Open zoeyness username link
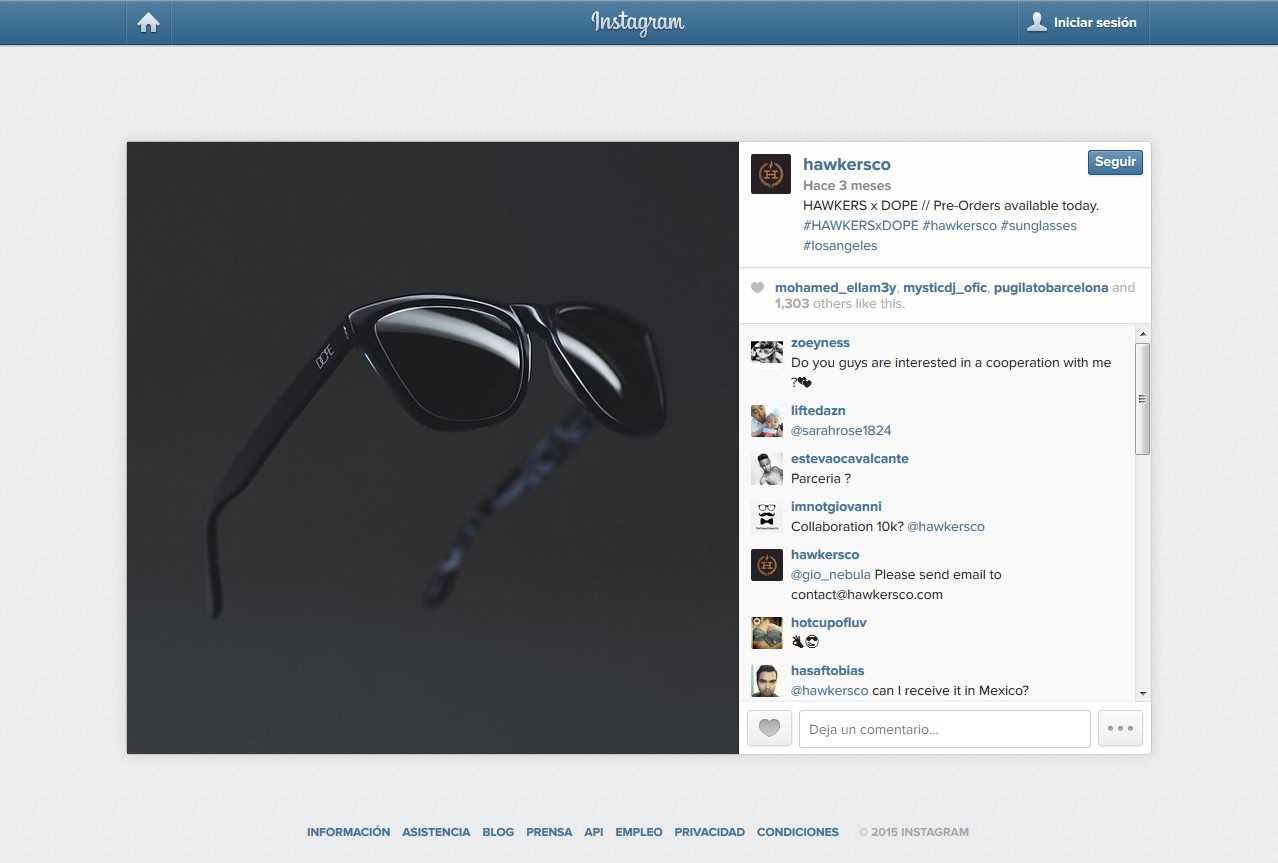 [x=820, y=343]
